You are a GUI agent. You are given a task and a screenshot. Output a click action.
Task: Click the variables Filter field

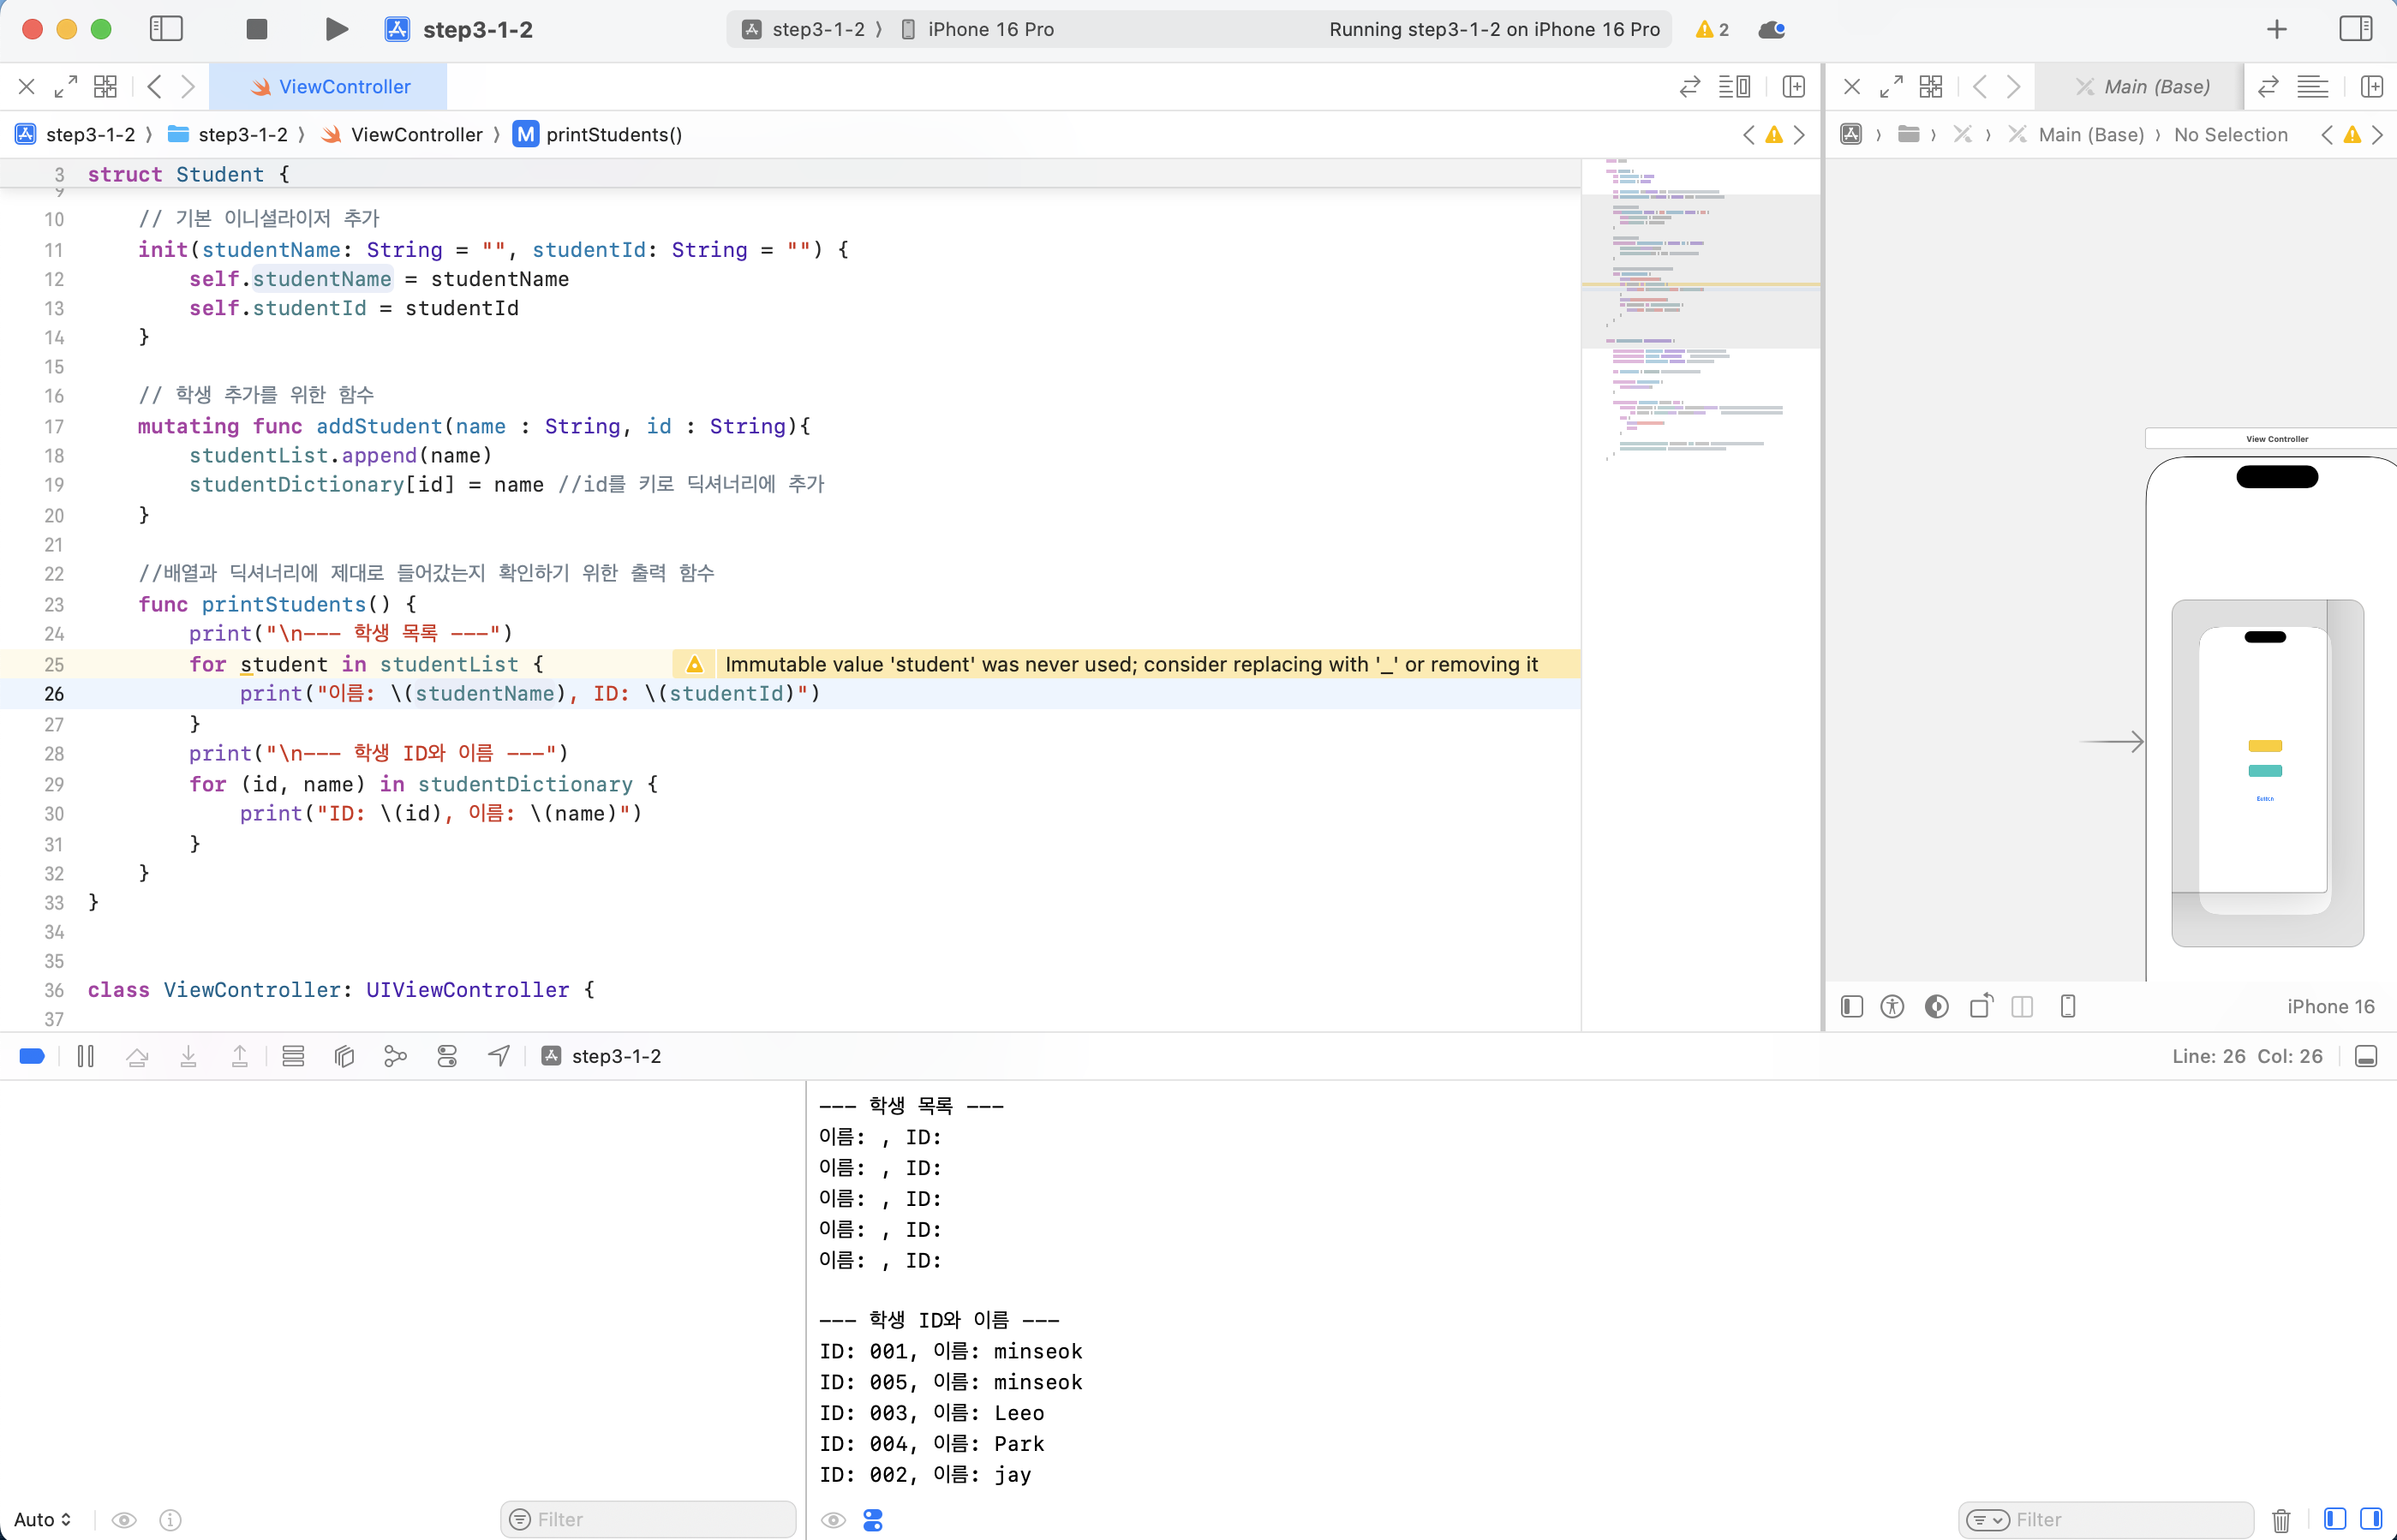[x=648, y=1519]
